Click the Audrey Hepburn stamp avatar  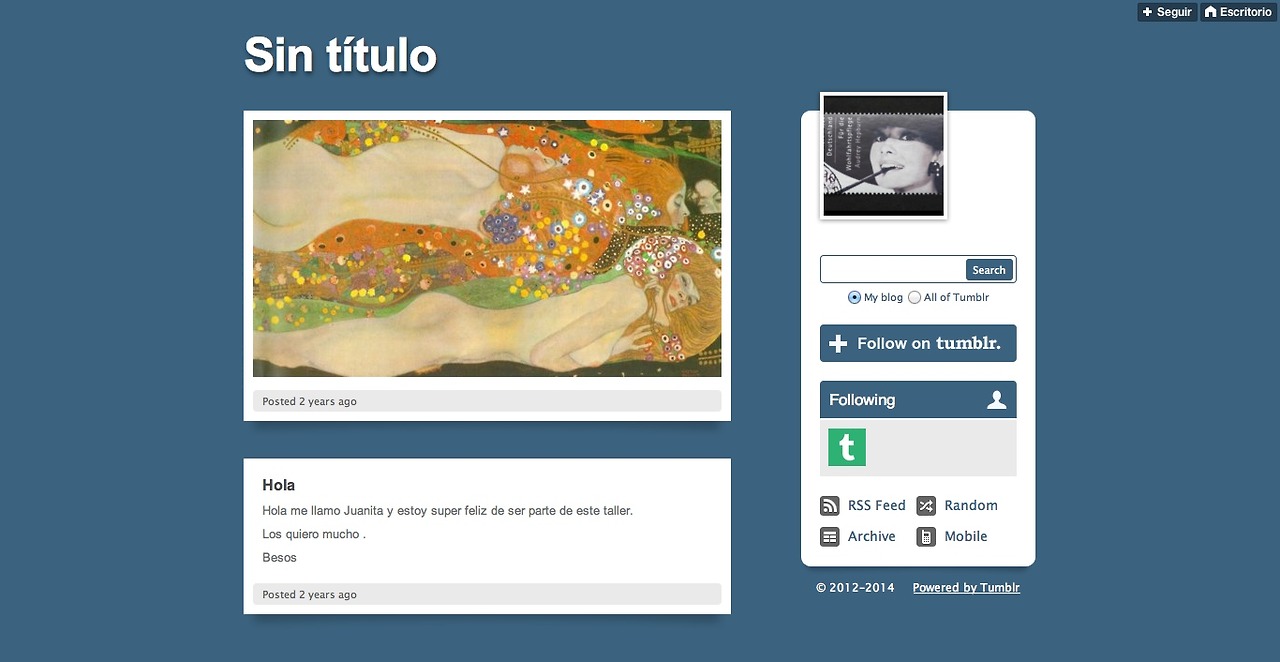[883, 156]
